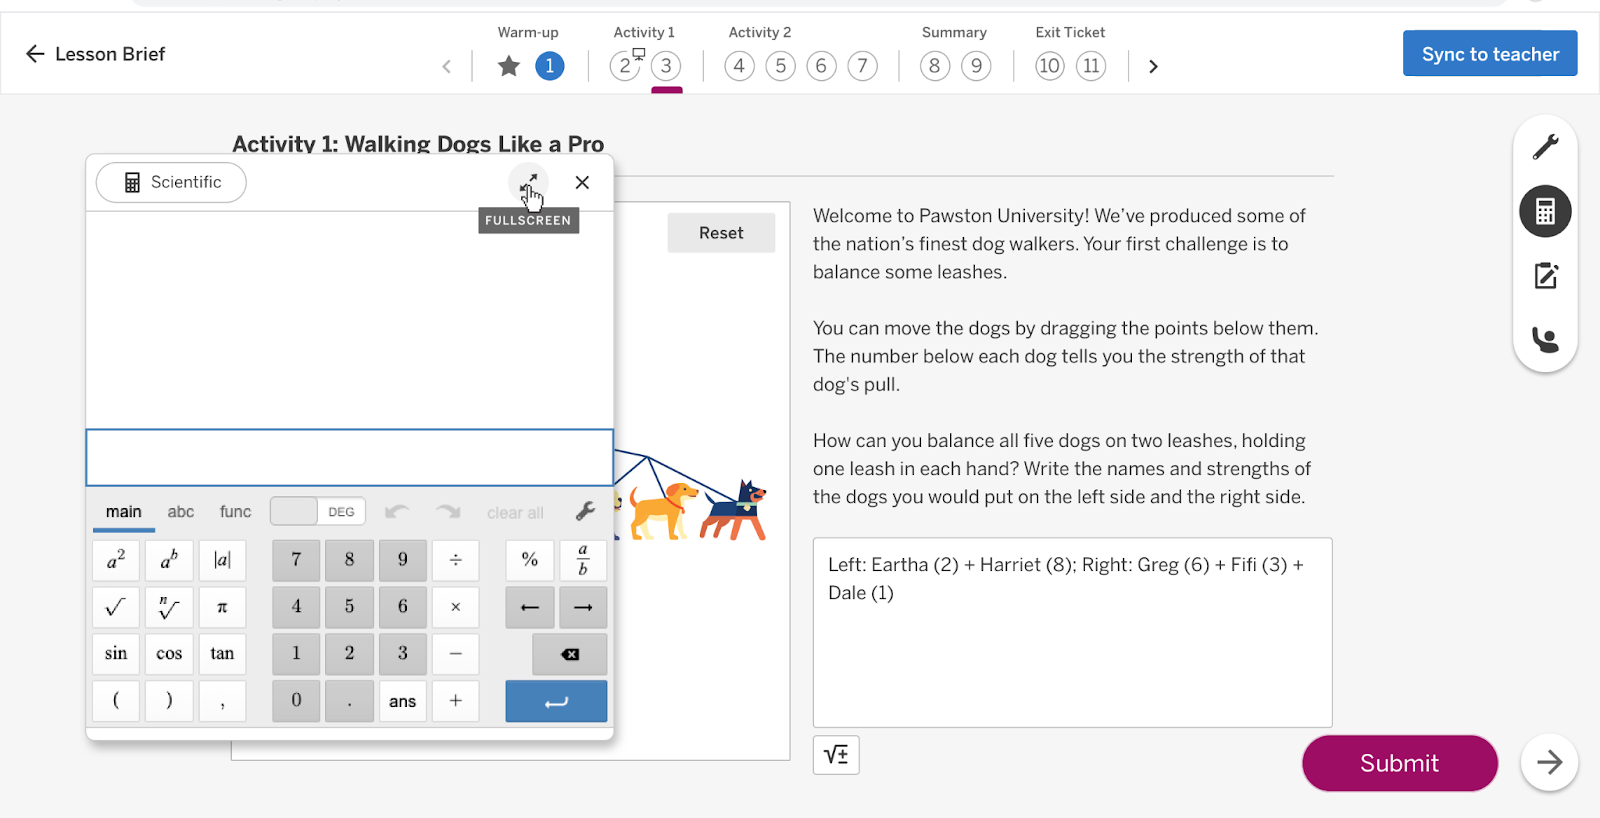Switch to the func keypad tab
The height and width of the screenshot is (818, 1600).
pyautogui.click(x=235, y=512)
